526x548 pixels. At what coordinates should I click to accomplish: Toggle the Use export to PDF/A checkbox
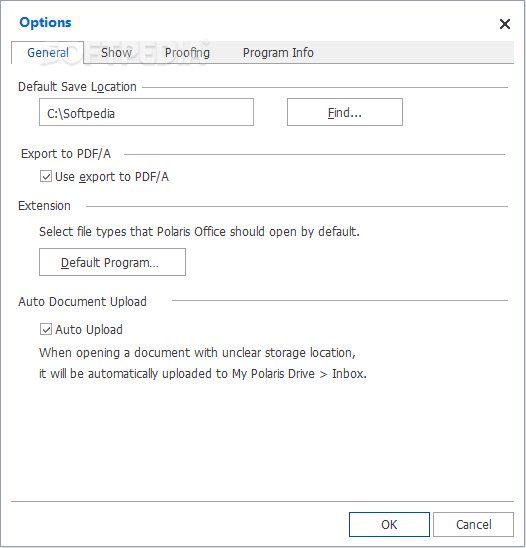pyautogui.click(x=46, y=176)
